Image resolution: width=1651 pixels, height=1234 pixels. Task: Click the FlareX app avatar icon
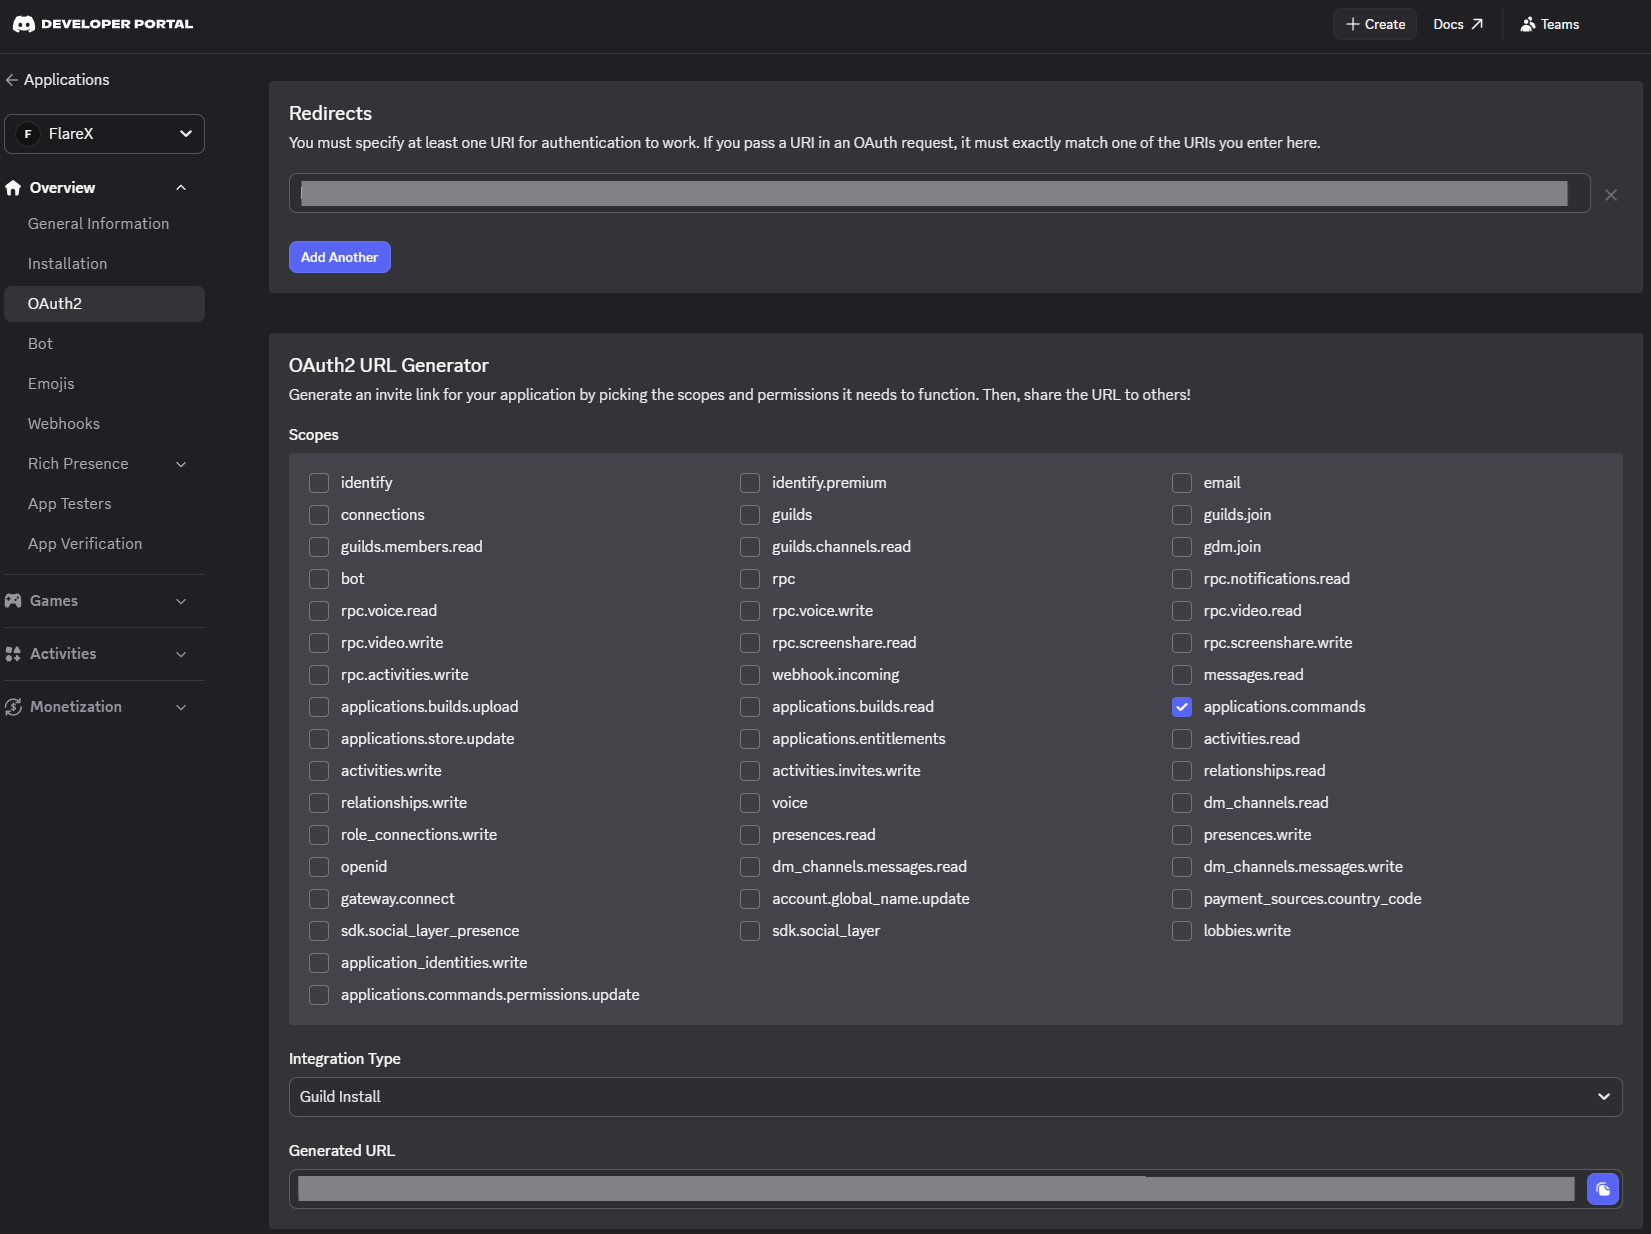tap(28, 134)
